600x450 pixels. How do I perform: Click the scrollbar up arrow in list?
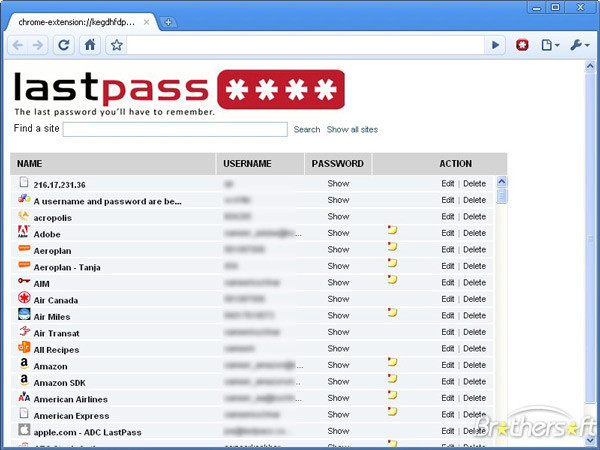point(502,182)
